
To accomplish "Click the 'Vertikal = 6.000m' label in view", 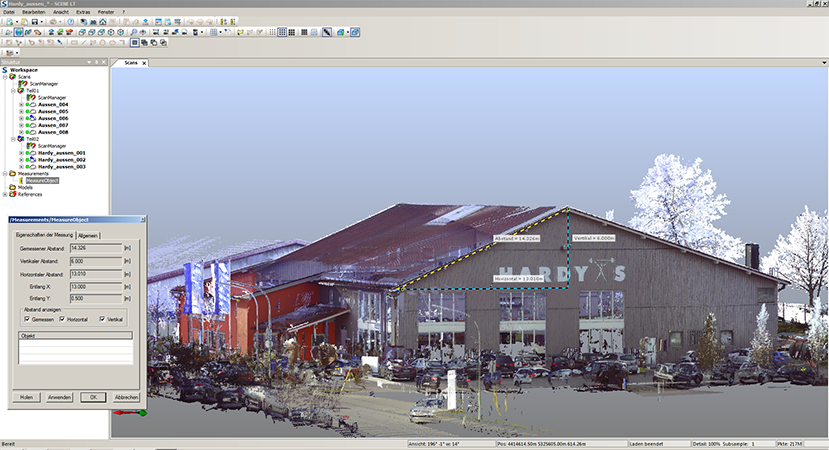I will (594, 238).
